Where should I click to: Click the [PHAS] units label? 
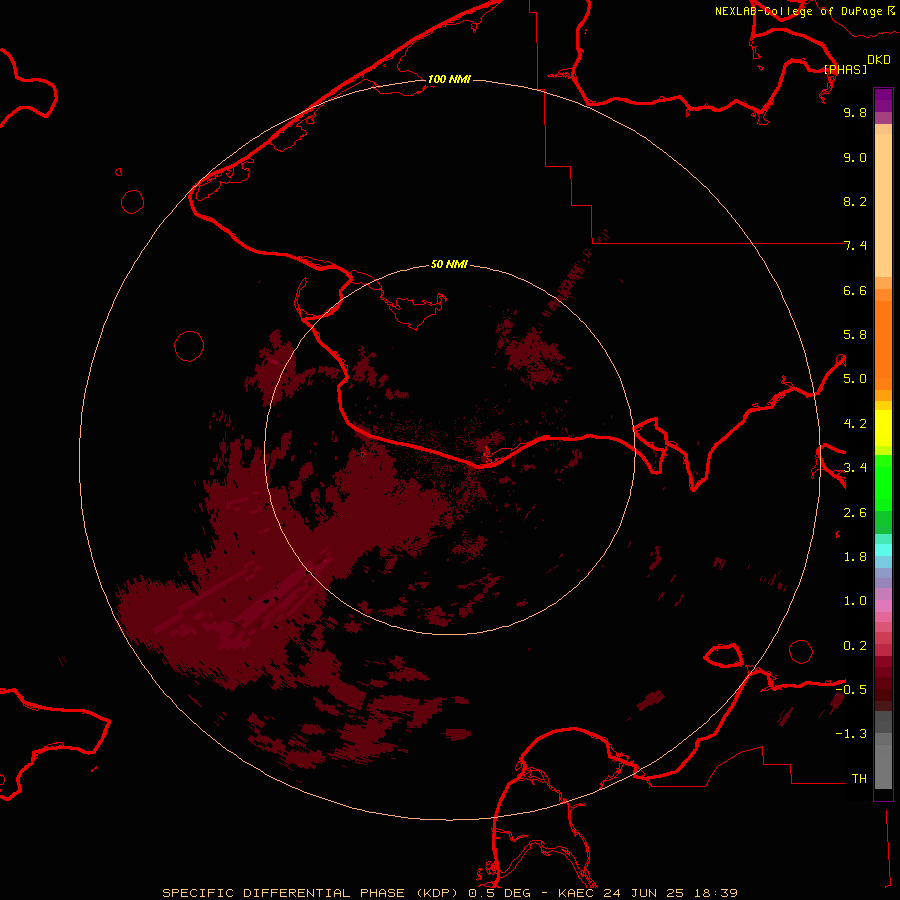(x=845, y=69)
